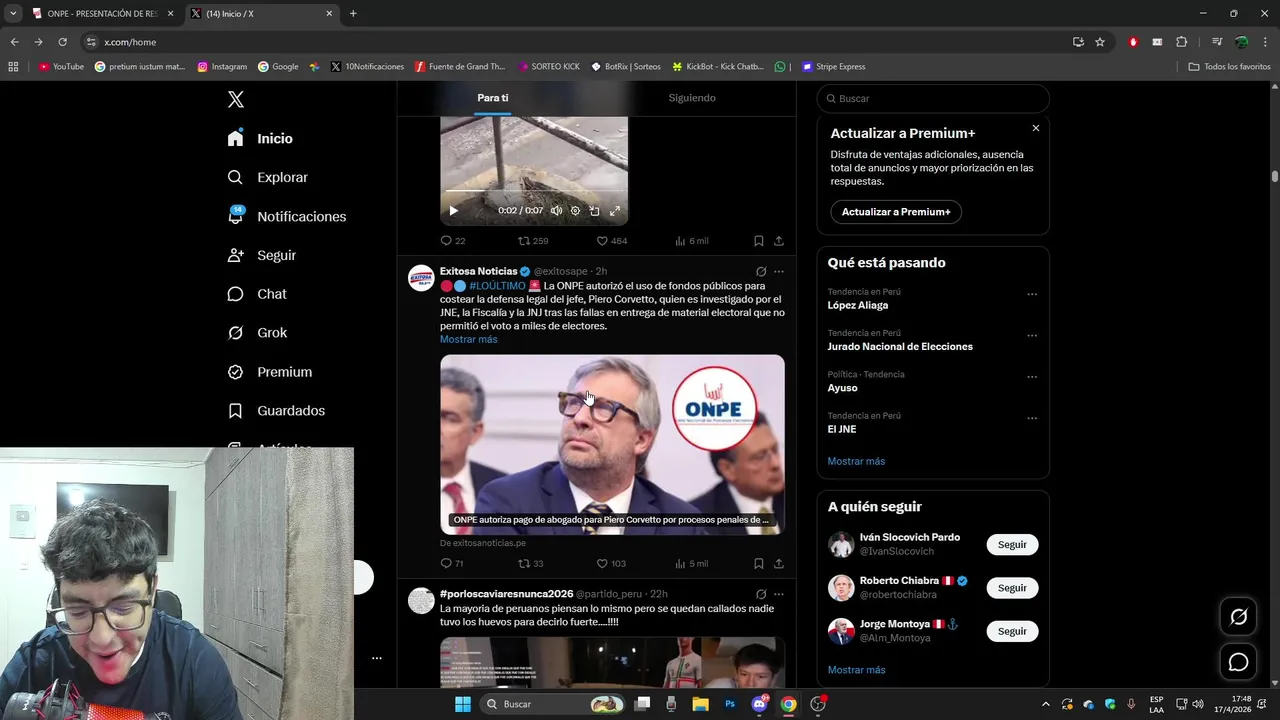Click #LOÚLTIMO hashtag
The height and width of the screenshot is (720, 1280).
[497, 286]
